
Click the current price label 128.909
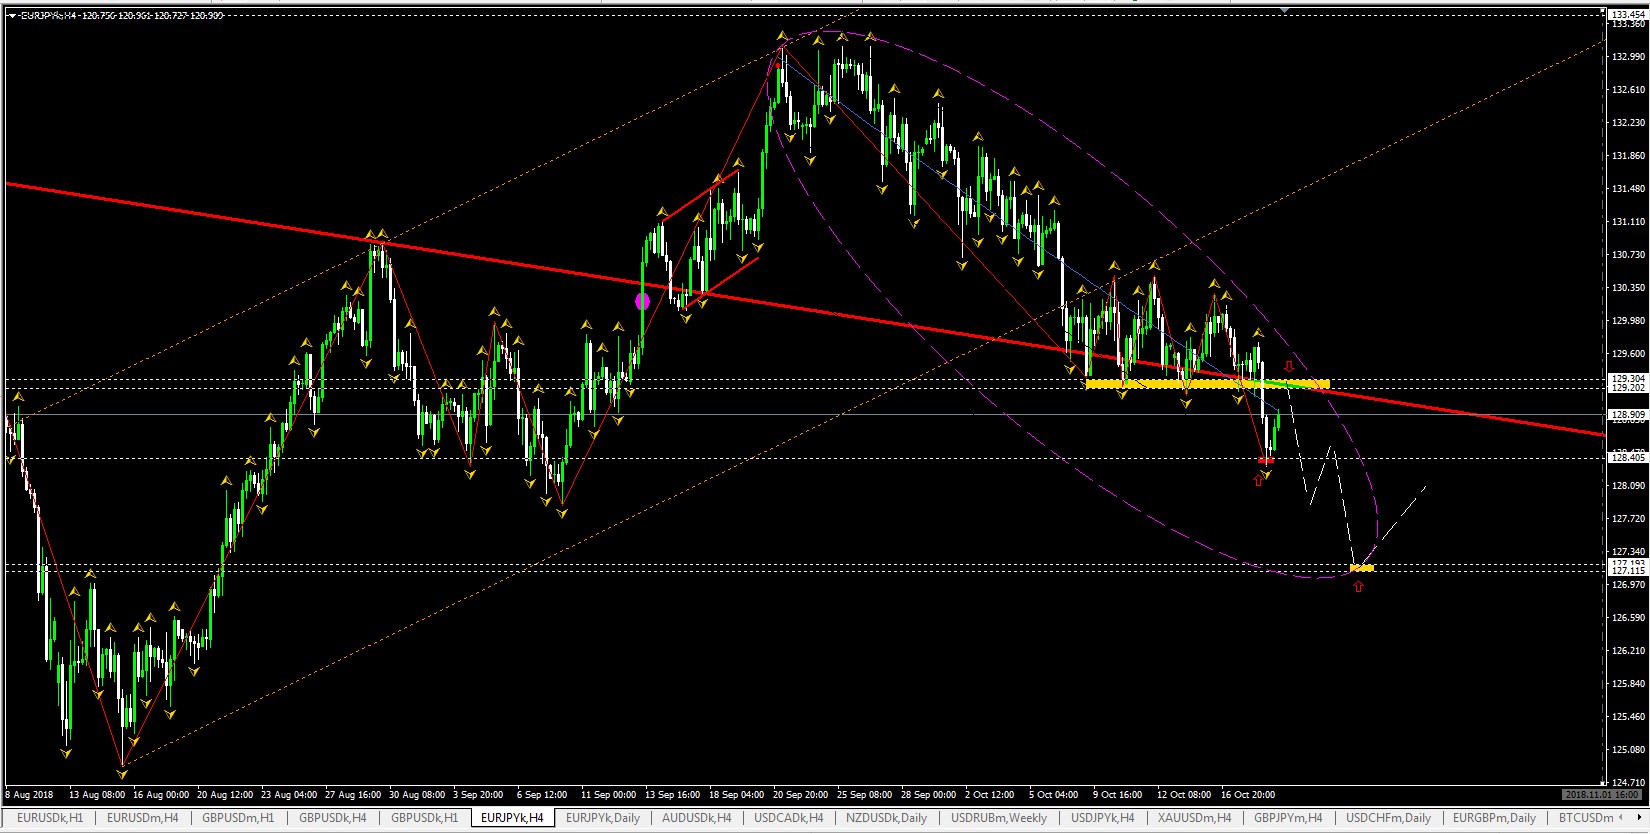pyautogui.click(x=1627, y=414)
